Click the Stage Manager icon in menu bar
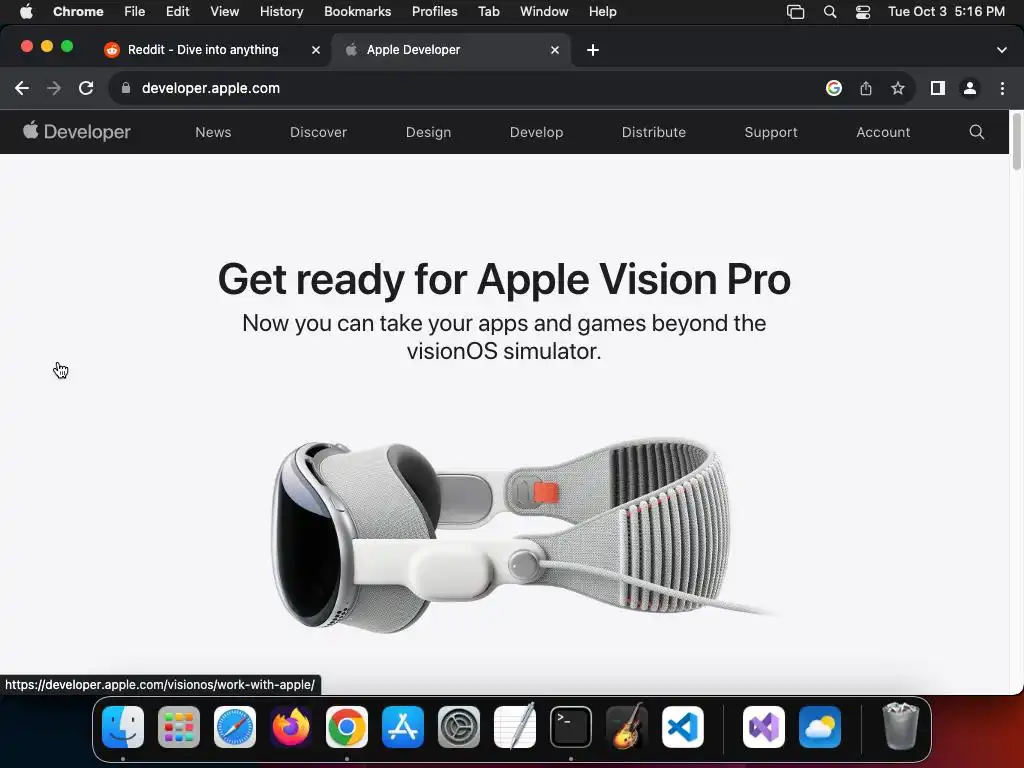 click(x=795, y=12)
